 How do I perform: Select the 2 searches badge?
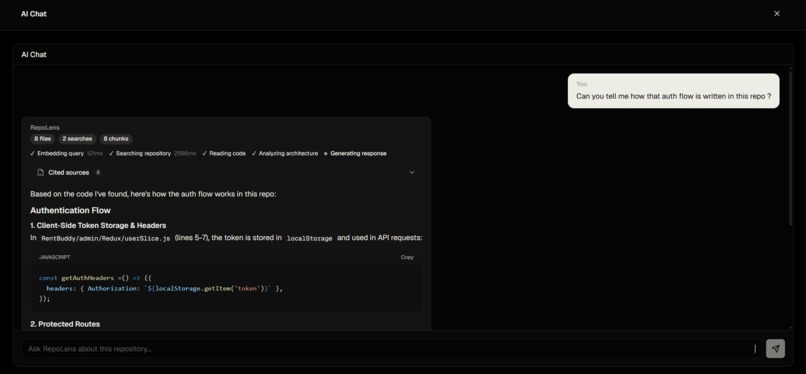point(78,139)
